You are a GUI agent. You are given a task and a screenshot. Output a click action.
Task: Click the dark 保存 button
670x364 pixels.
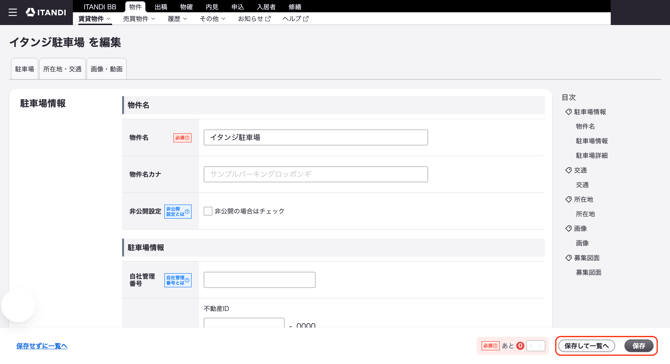click(x=639, y=346)
